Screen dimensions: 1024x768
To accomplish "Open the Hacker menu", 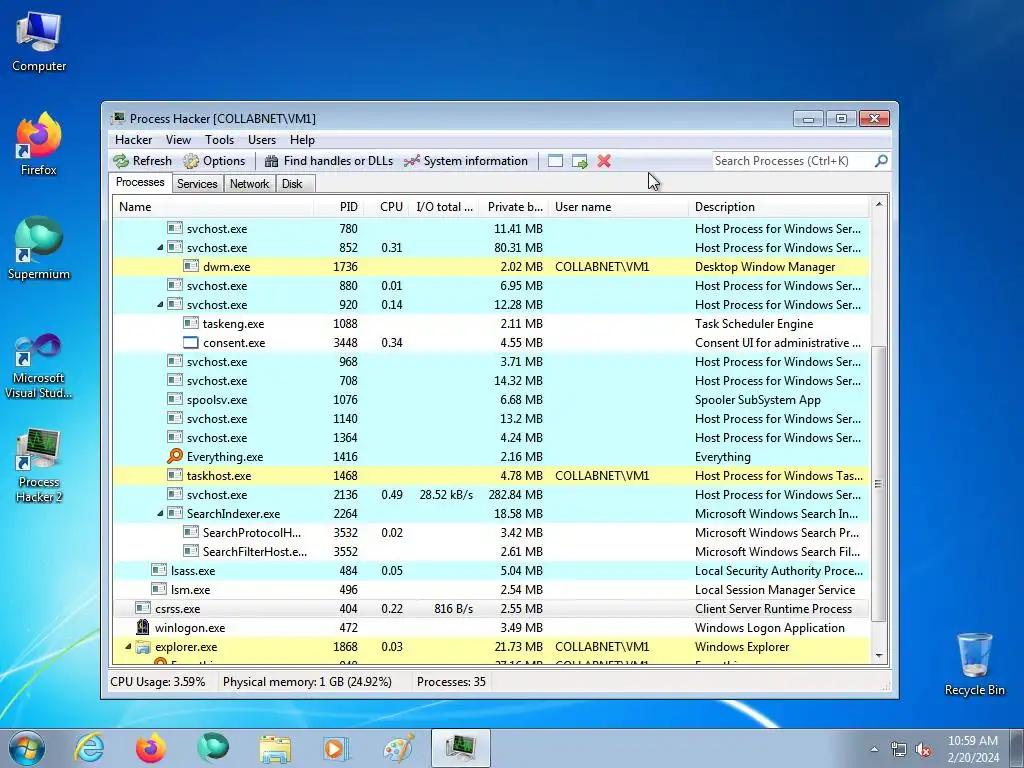I will click(x=133, y=140).
